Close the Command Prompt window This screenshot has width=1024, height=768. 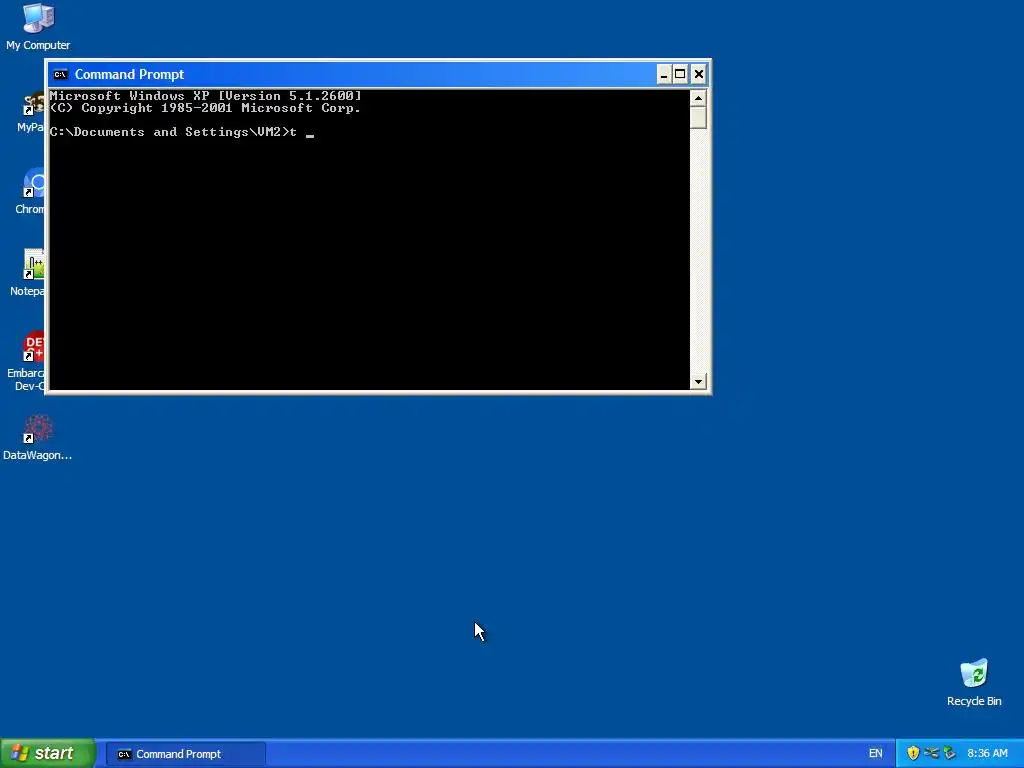699,74
